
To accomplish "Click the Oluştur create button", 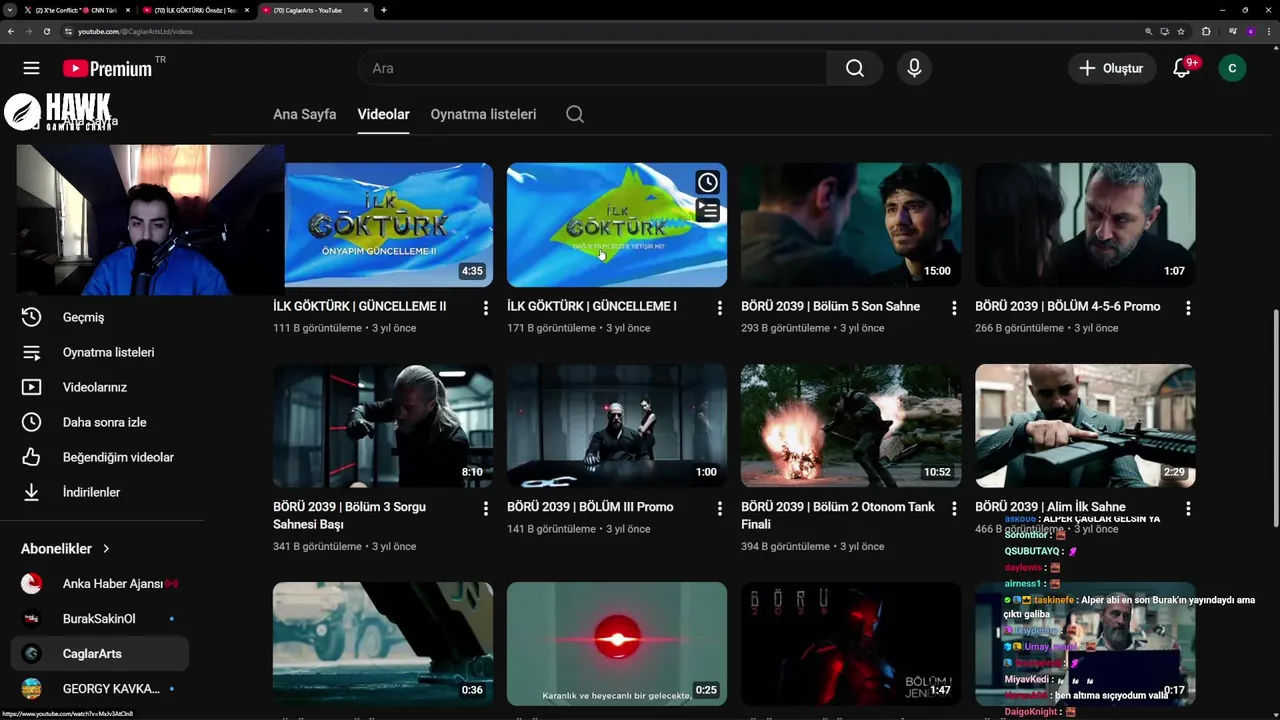I will point(1111,68).
